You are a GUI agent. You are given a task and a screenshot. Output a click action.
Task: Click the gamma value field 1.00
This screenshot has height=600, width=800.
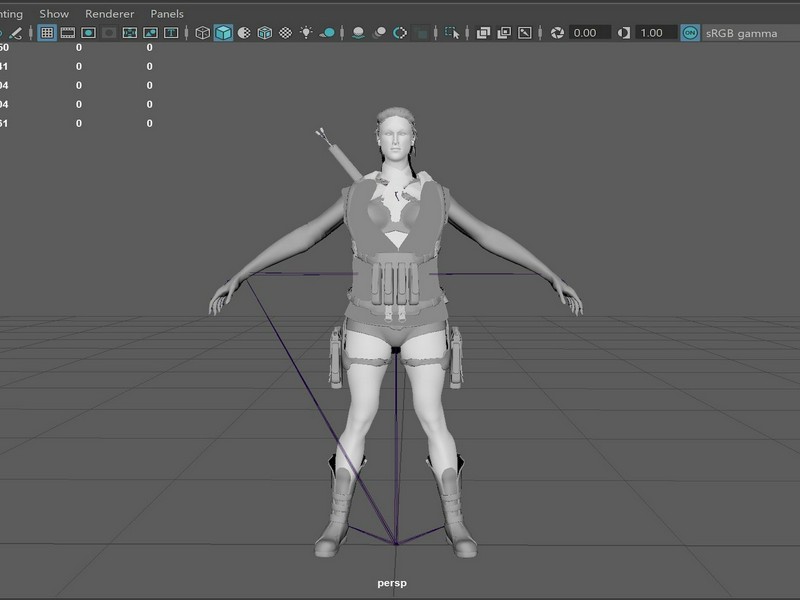[656, 33]
